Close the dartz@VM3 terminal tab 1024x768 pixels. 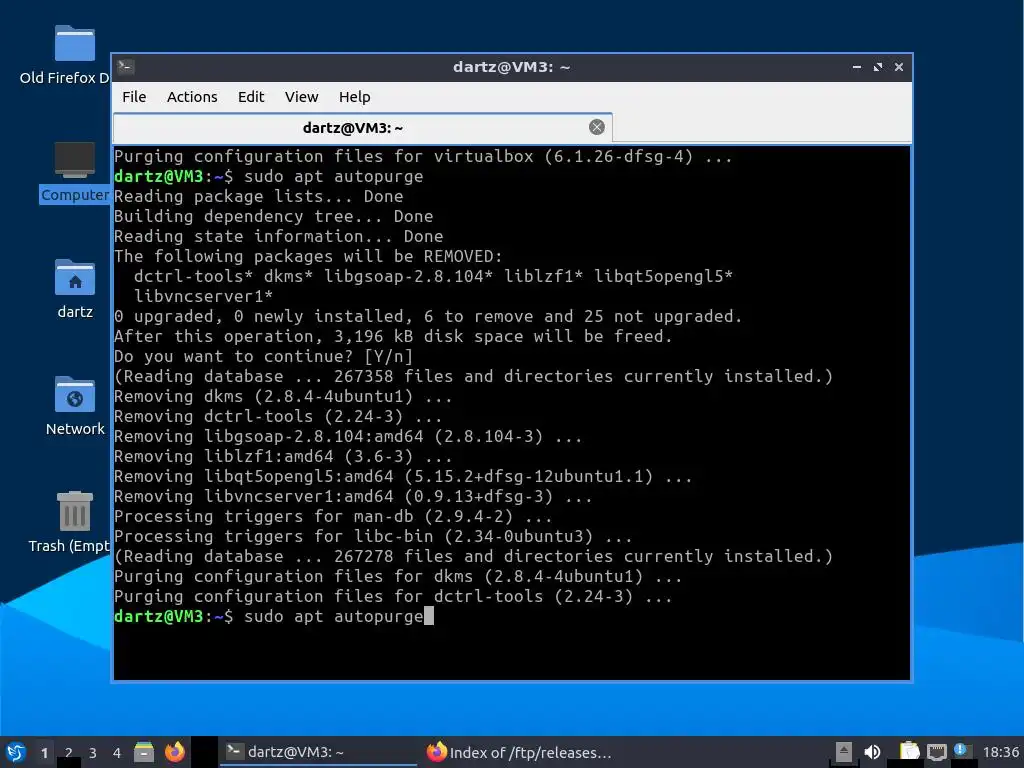point(596,127)
